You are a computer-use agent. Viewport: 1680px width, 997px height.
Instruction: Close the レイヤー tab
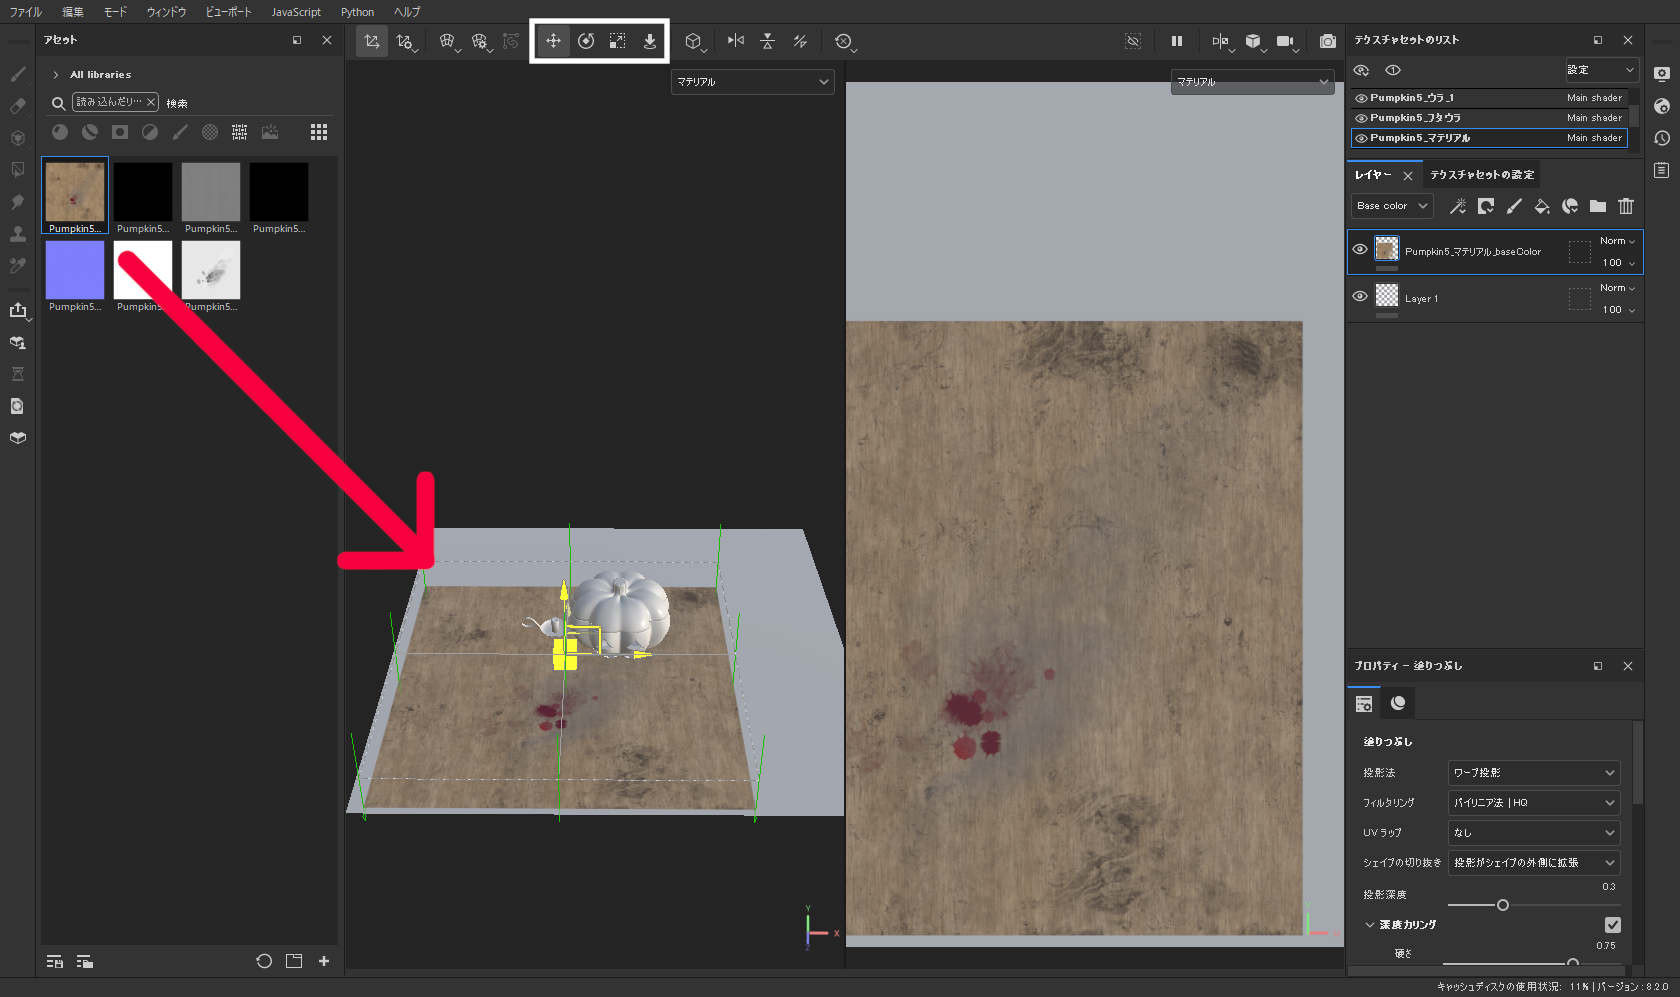pyautogui.click(x=1408, y=176)
